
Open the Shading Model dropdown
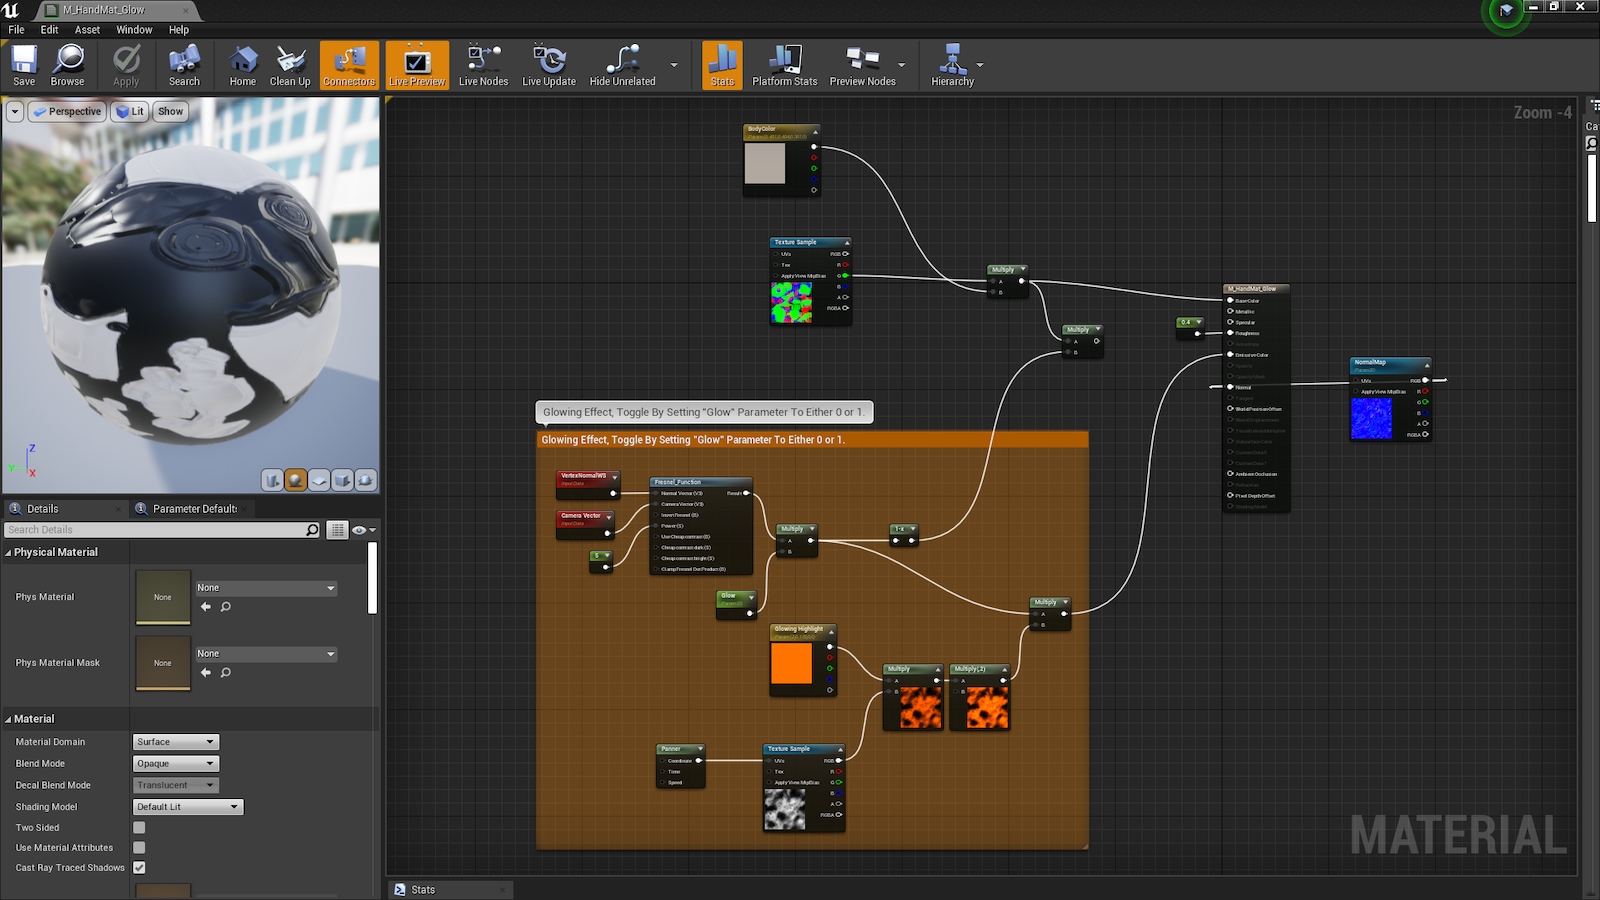(187, 806)
